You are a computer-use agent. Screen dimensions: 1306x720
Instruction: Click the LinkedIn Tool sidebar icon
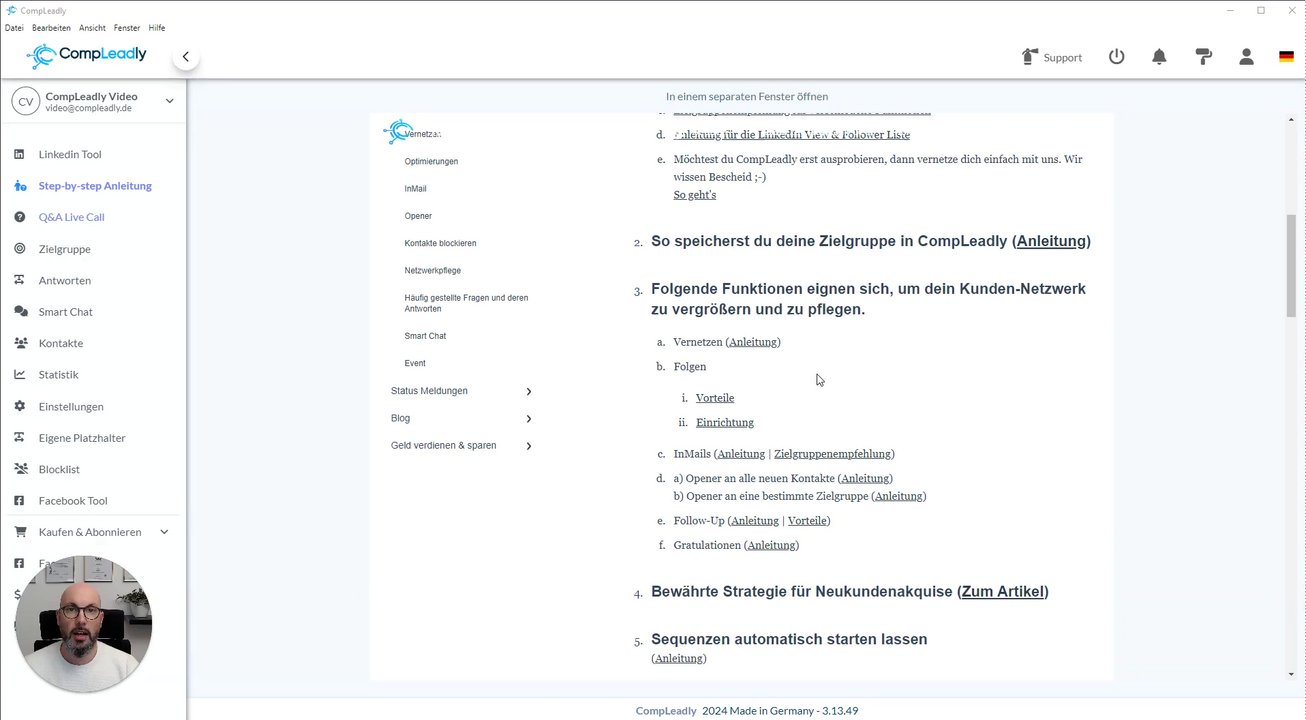[x=19, y=154]
